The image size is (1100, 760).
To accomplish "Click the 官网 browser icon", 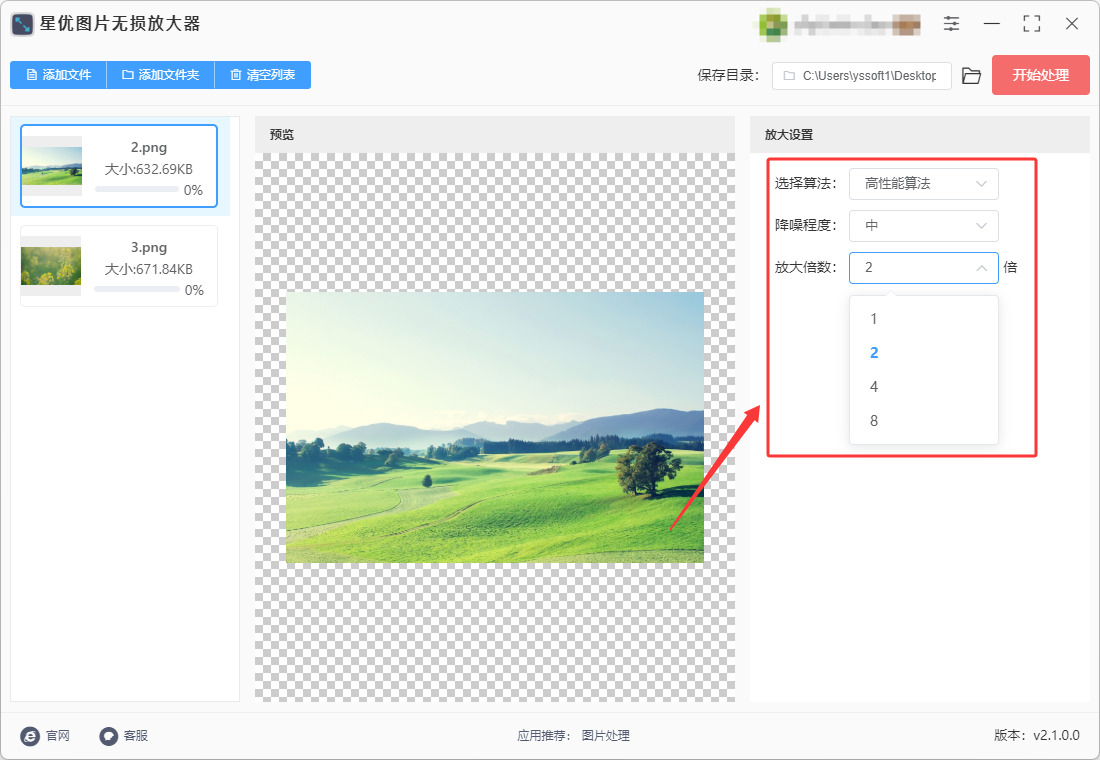I will 30,735.
